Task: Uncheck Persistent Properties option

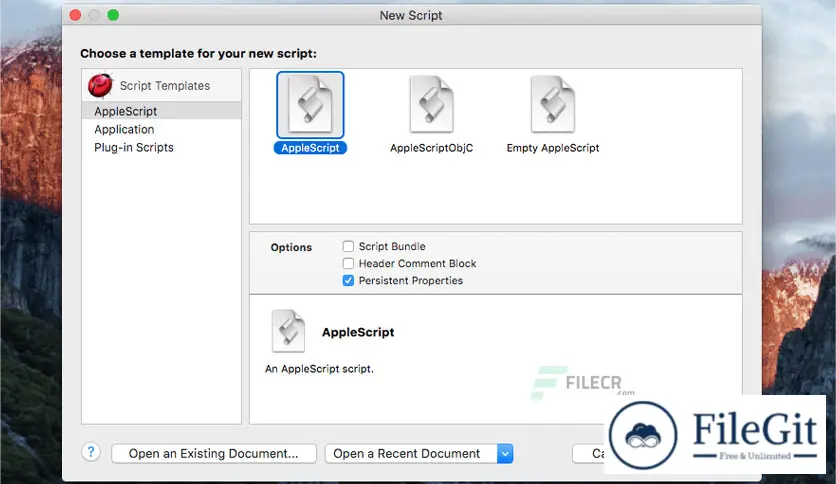Action: click(x=348, y=280)
